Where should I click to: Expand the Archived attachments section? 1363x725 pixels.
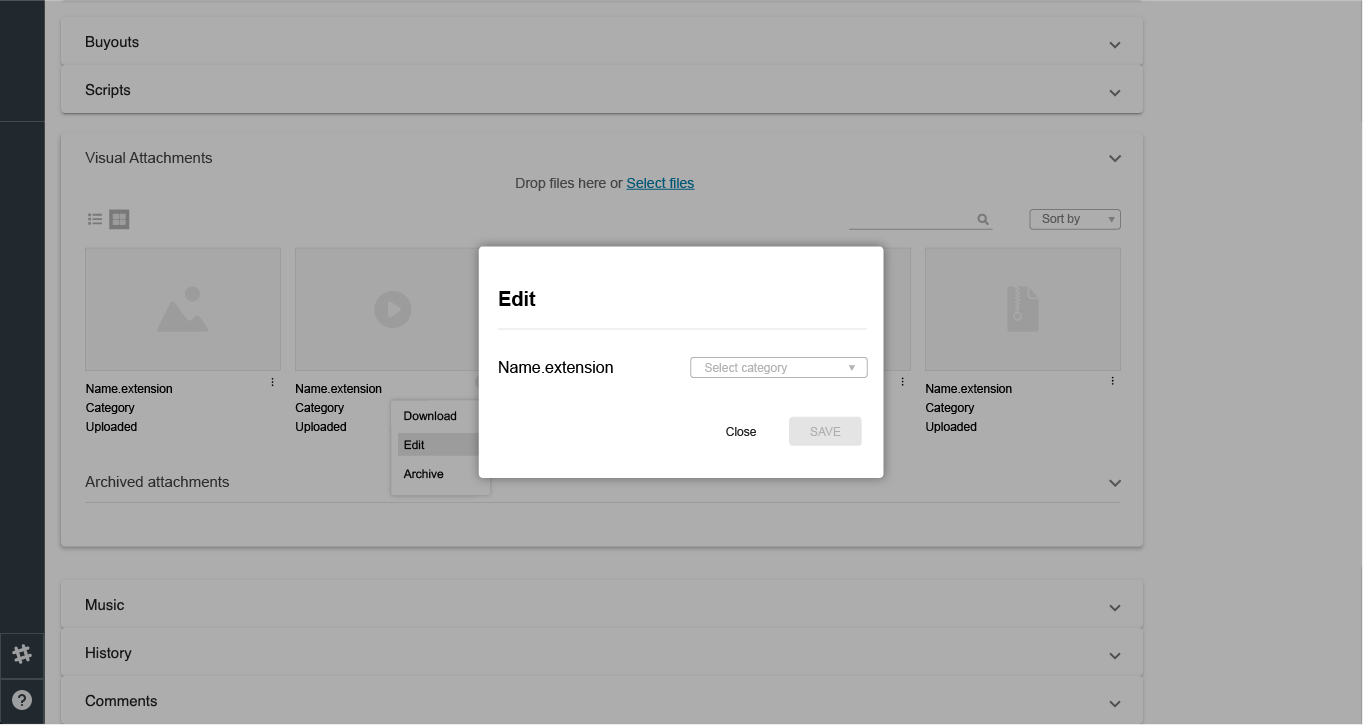pos(1114,483)
